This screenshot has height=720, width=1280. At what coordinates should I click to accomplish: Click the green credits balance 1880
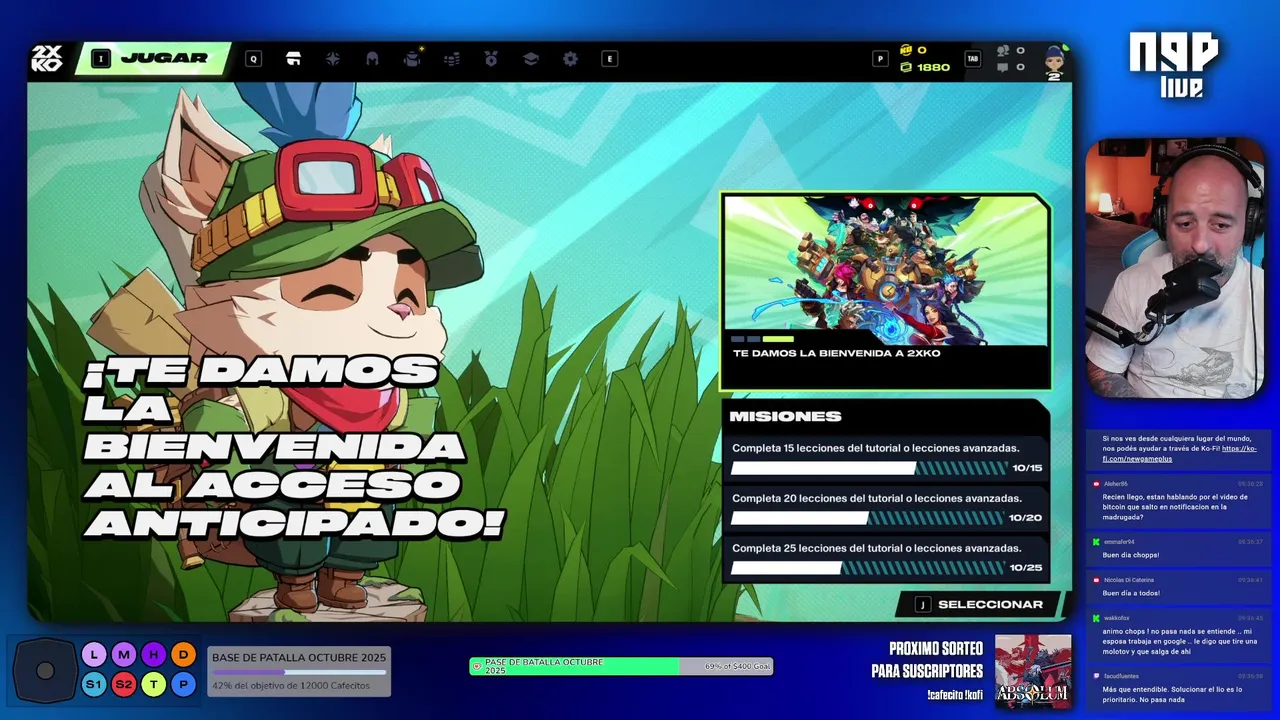(x=926, y=67)
